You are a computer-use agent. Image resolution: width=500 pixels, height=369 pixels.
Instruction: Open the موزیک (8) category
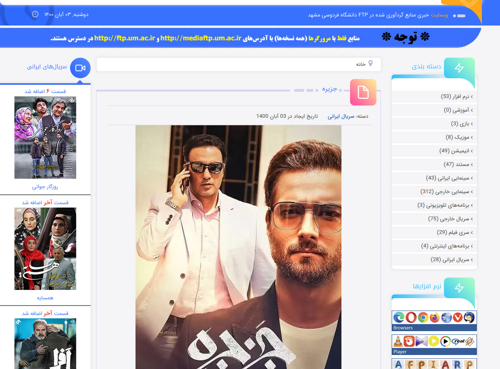click(x=434, y=137)
